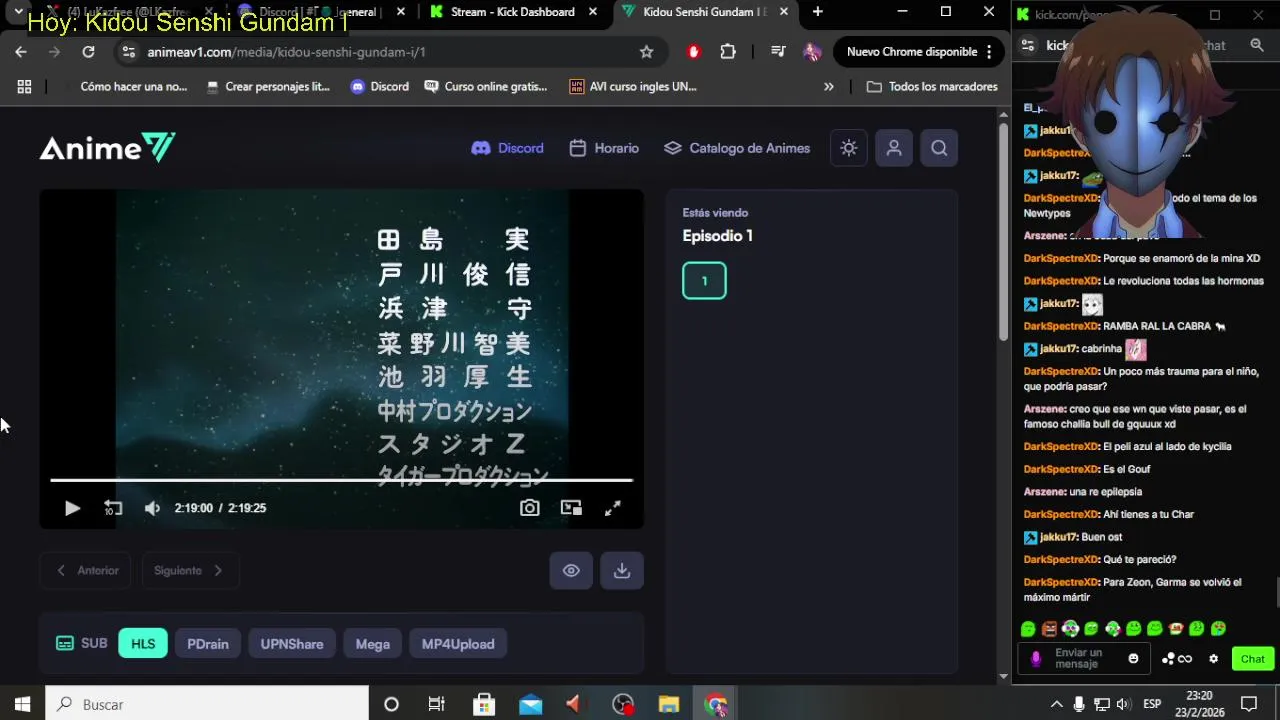The height and width of the screenshot is (720, 1280).
Task: Mute the video player volume
Action: [152, 508]
